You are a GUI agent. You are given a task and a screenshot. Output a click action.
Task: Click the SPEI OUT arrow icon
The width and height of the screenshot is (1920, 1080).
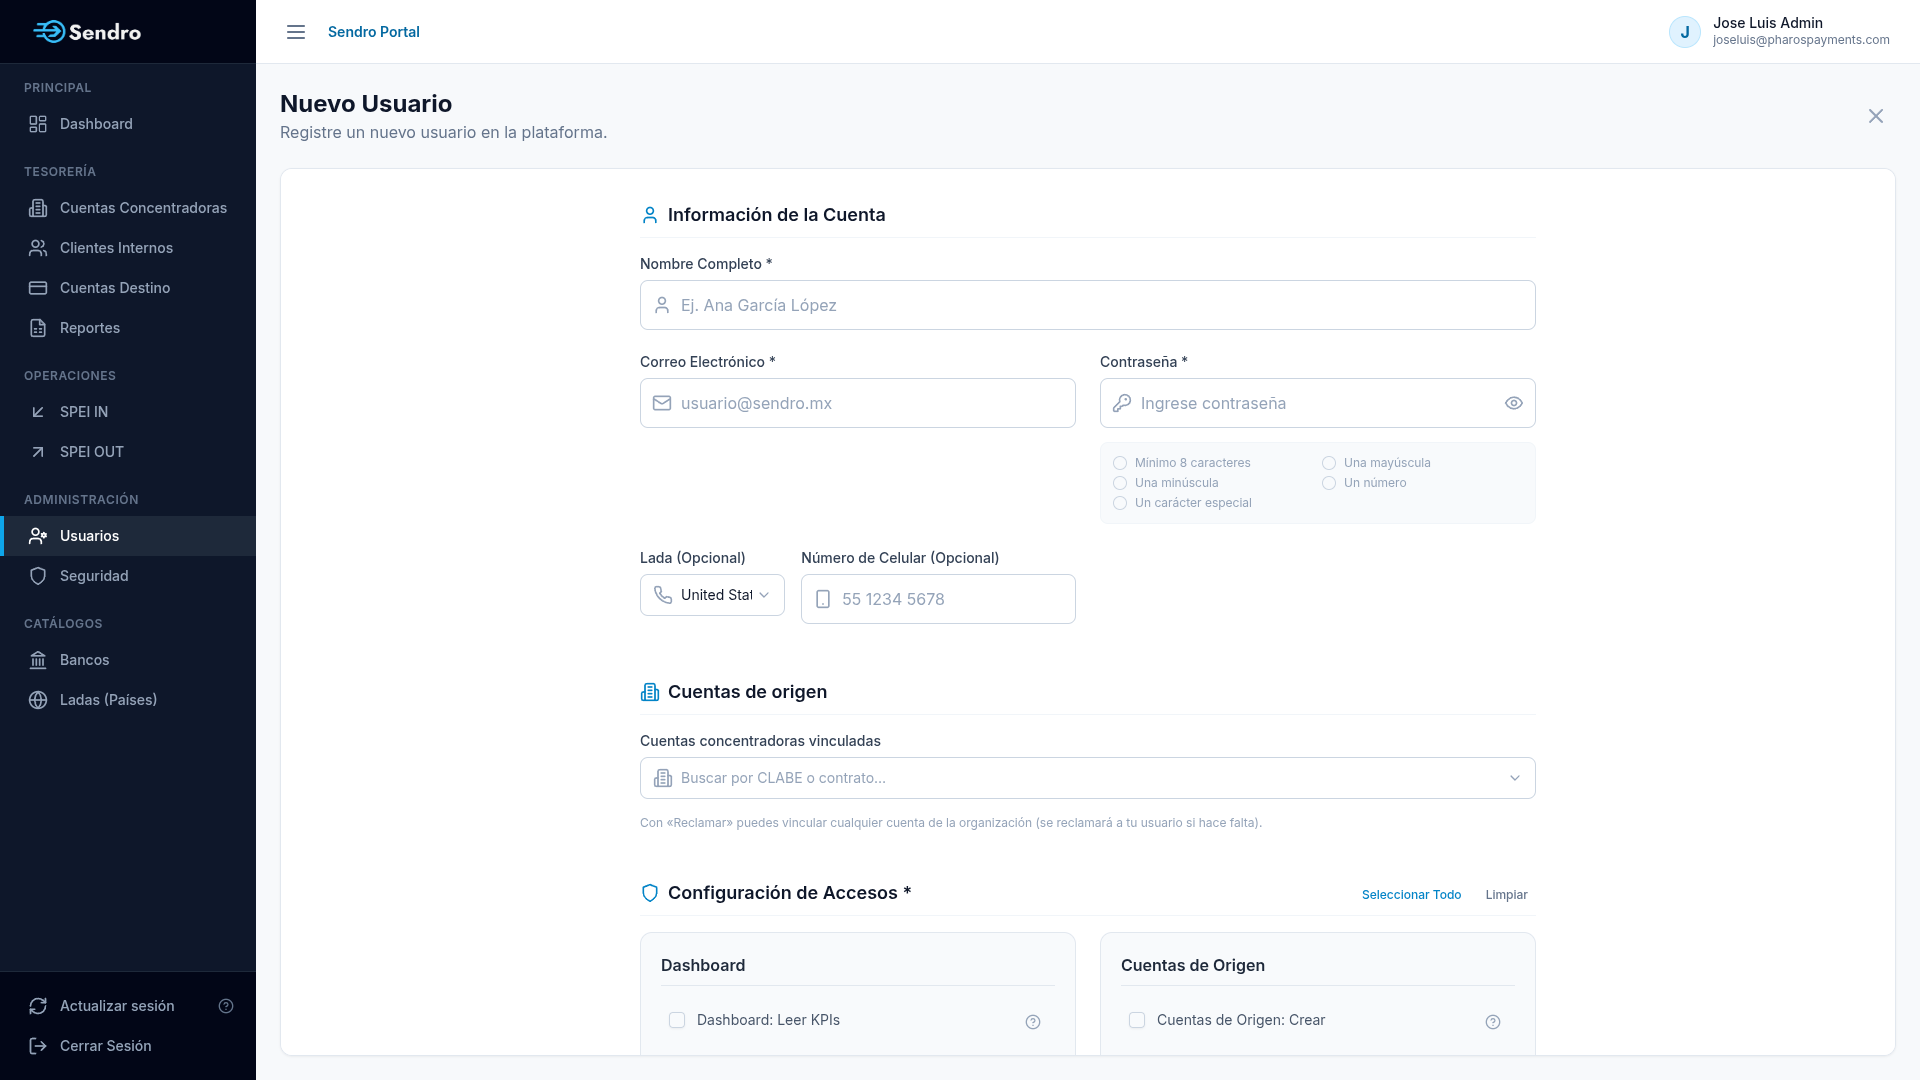point(38,452)
